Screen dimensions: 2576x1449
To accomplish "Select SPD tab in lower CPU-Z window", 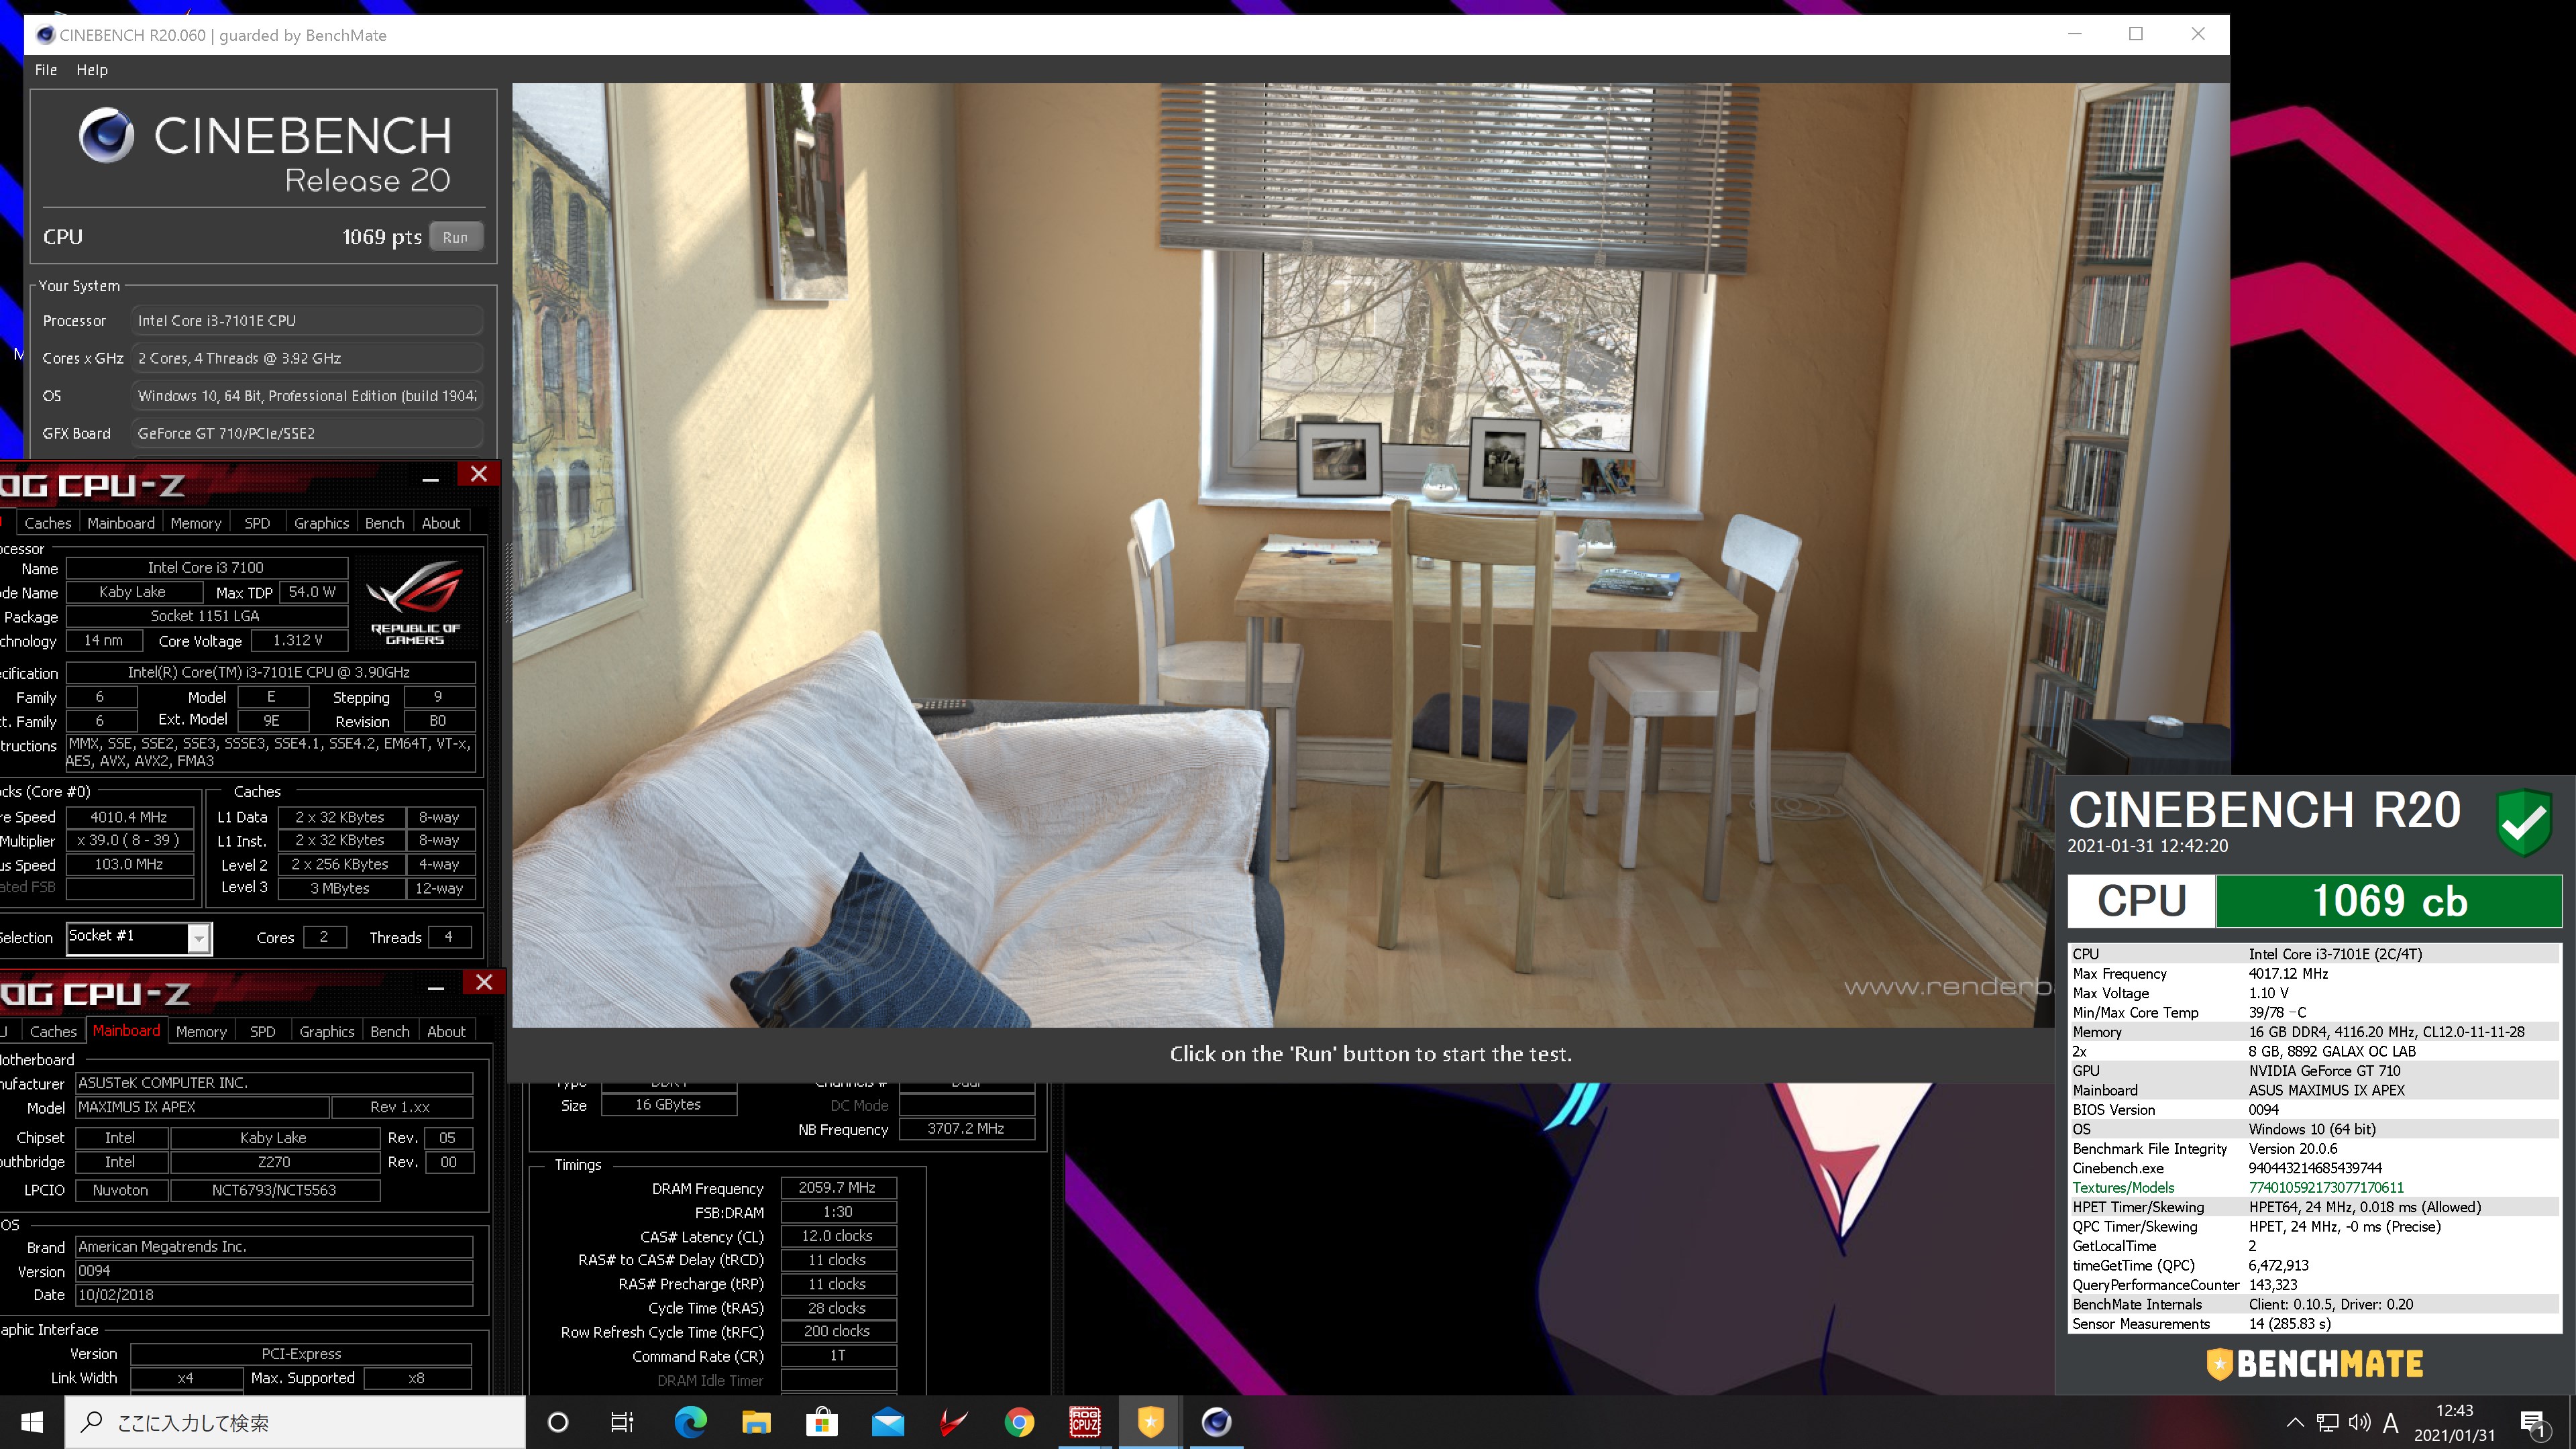I will click(x=262, y=1031).
